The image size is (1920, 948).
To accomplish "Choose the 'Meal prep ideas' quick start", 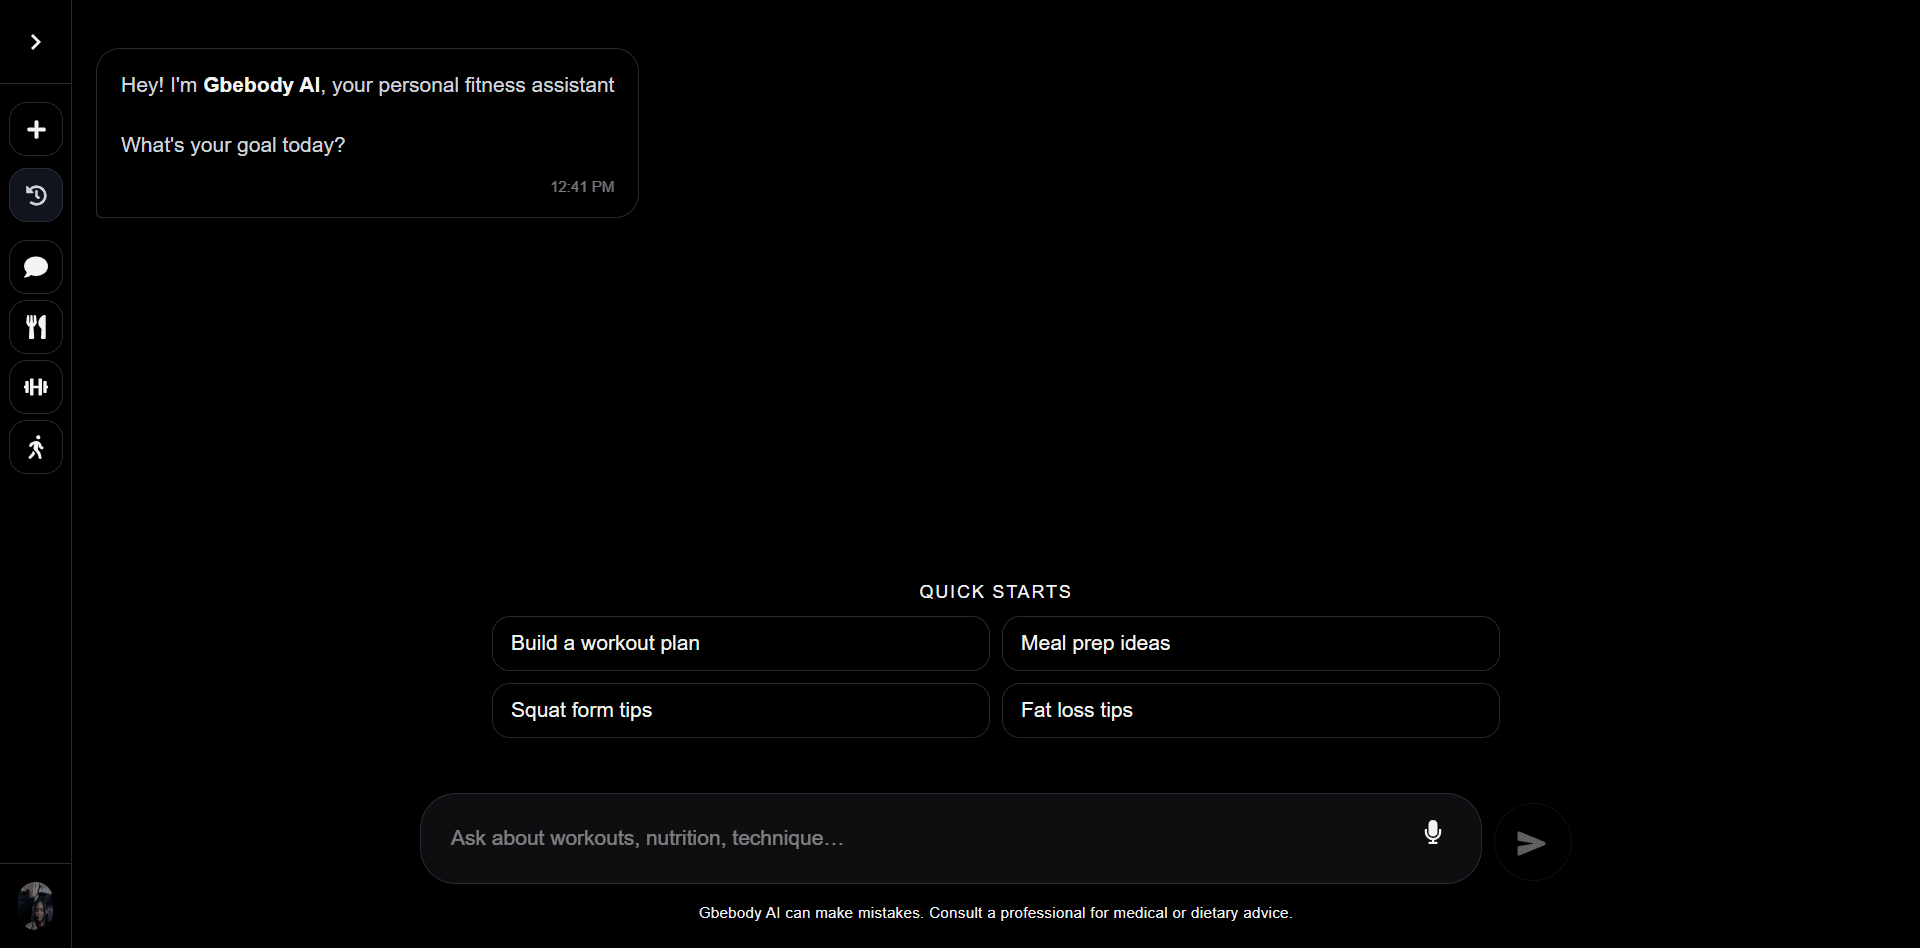I will coord(1251,644).
